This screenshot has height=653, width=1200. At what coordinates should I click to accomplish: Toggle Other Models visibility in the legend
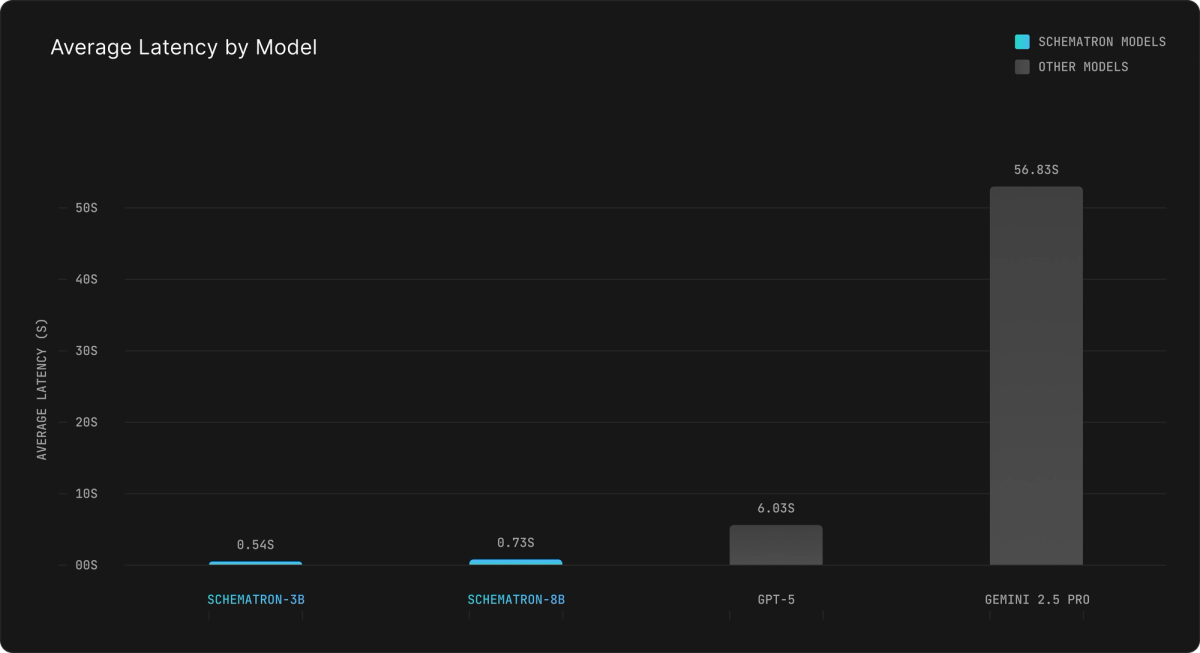(x=1085, y=66)
